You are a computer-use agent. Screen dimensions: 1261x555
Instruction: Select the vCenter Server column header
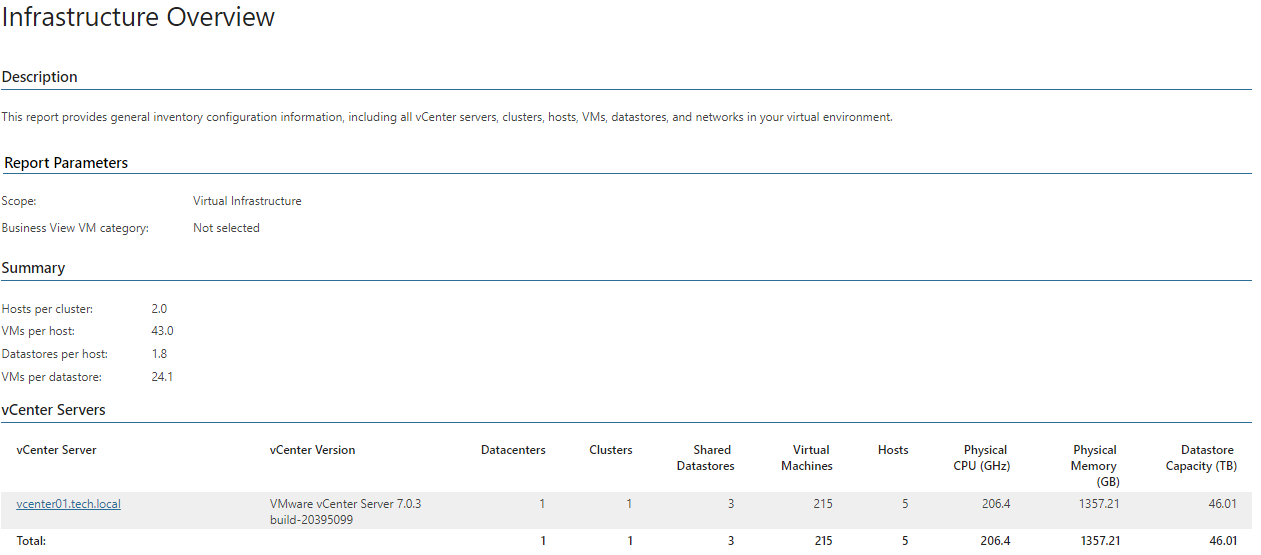pyautogui.click(x=57, y=450)
